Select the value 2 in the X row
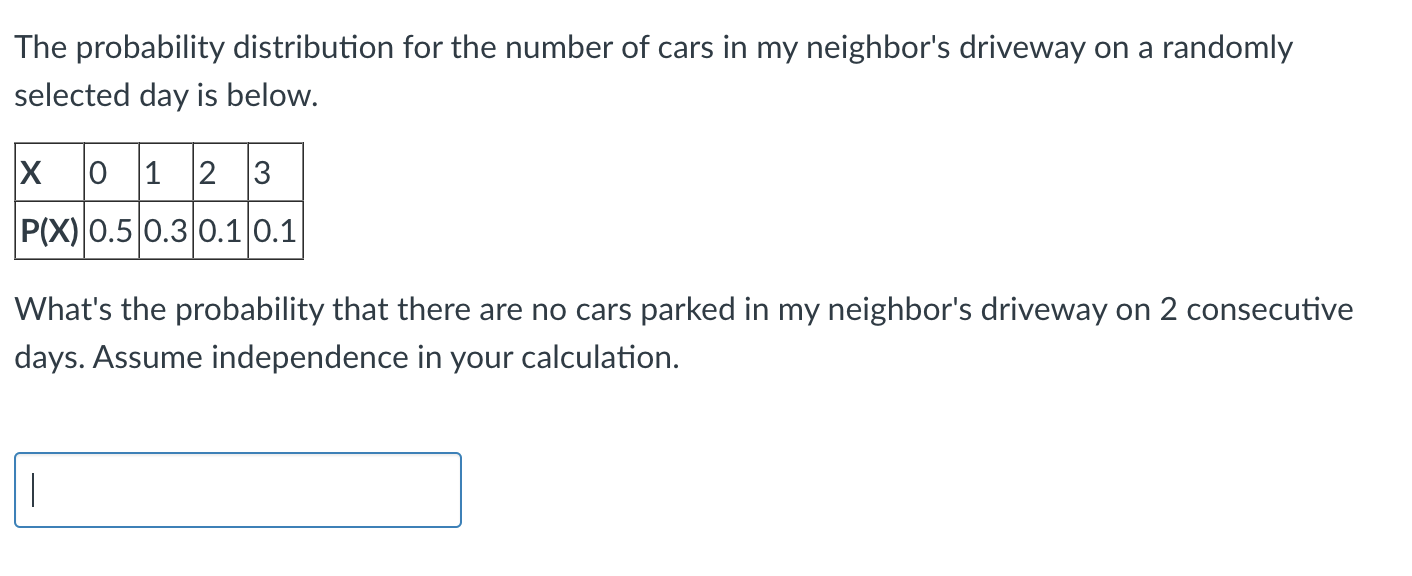 click(220, 172)
